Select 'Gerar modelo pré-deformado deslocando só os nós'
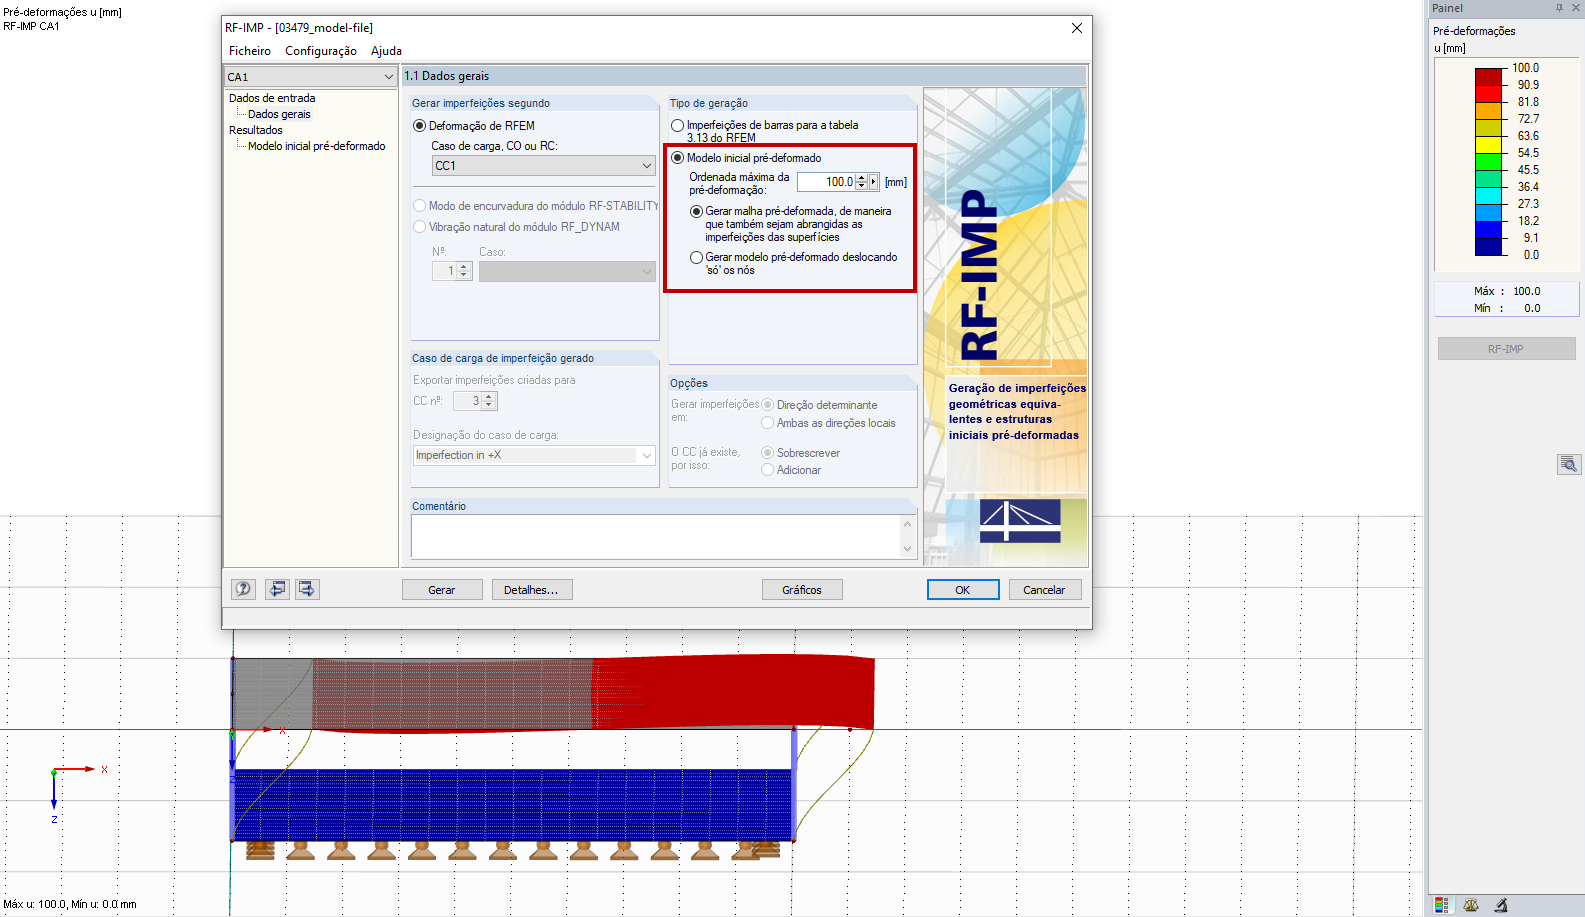 696,258
